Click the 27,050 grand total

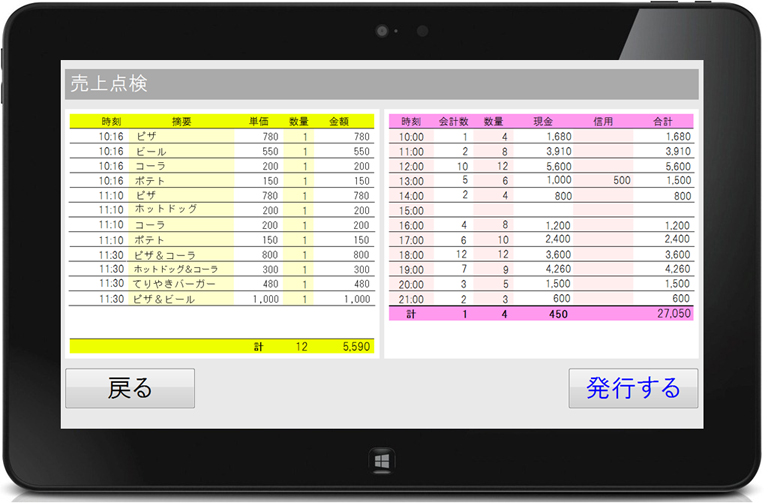[673, 313]
